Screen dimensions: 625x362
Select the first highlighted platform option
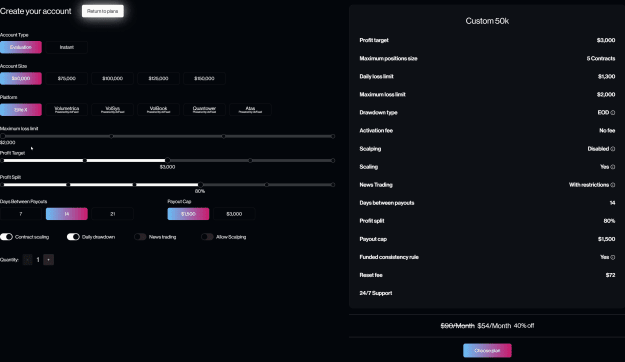pyautogui.click(x=21, y=110)
